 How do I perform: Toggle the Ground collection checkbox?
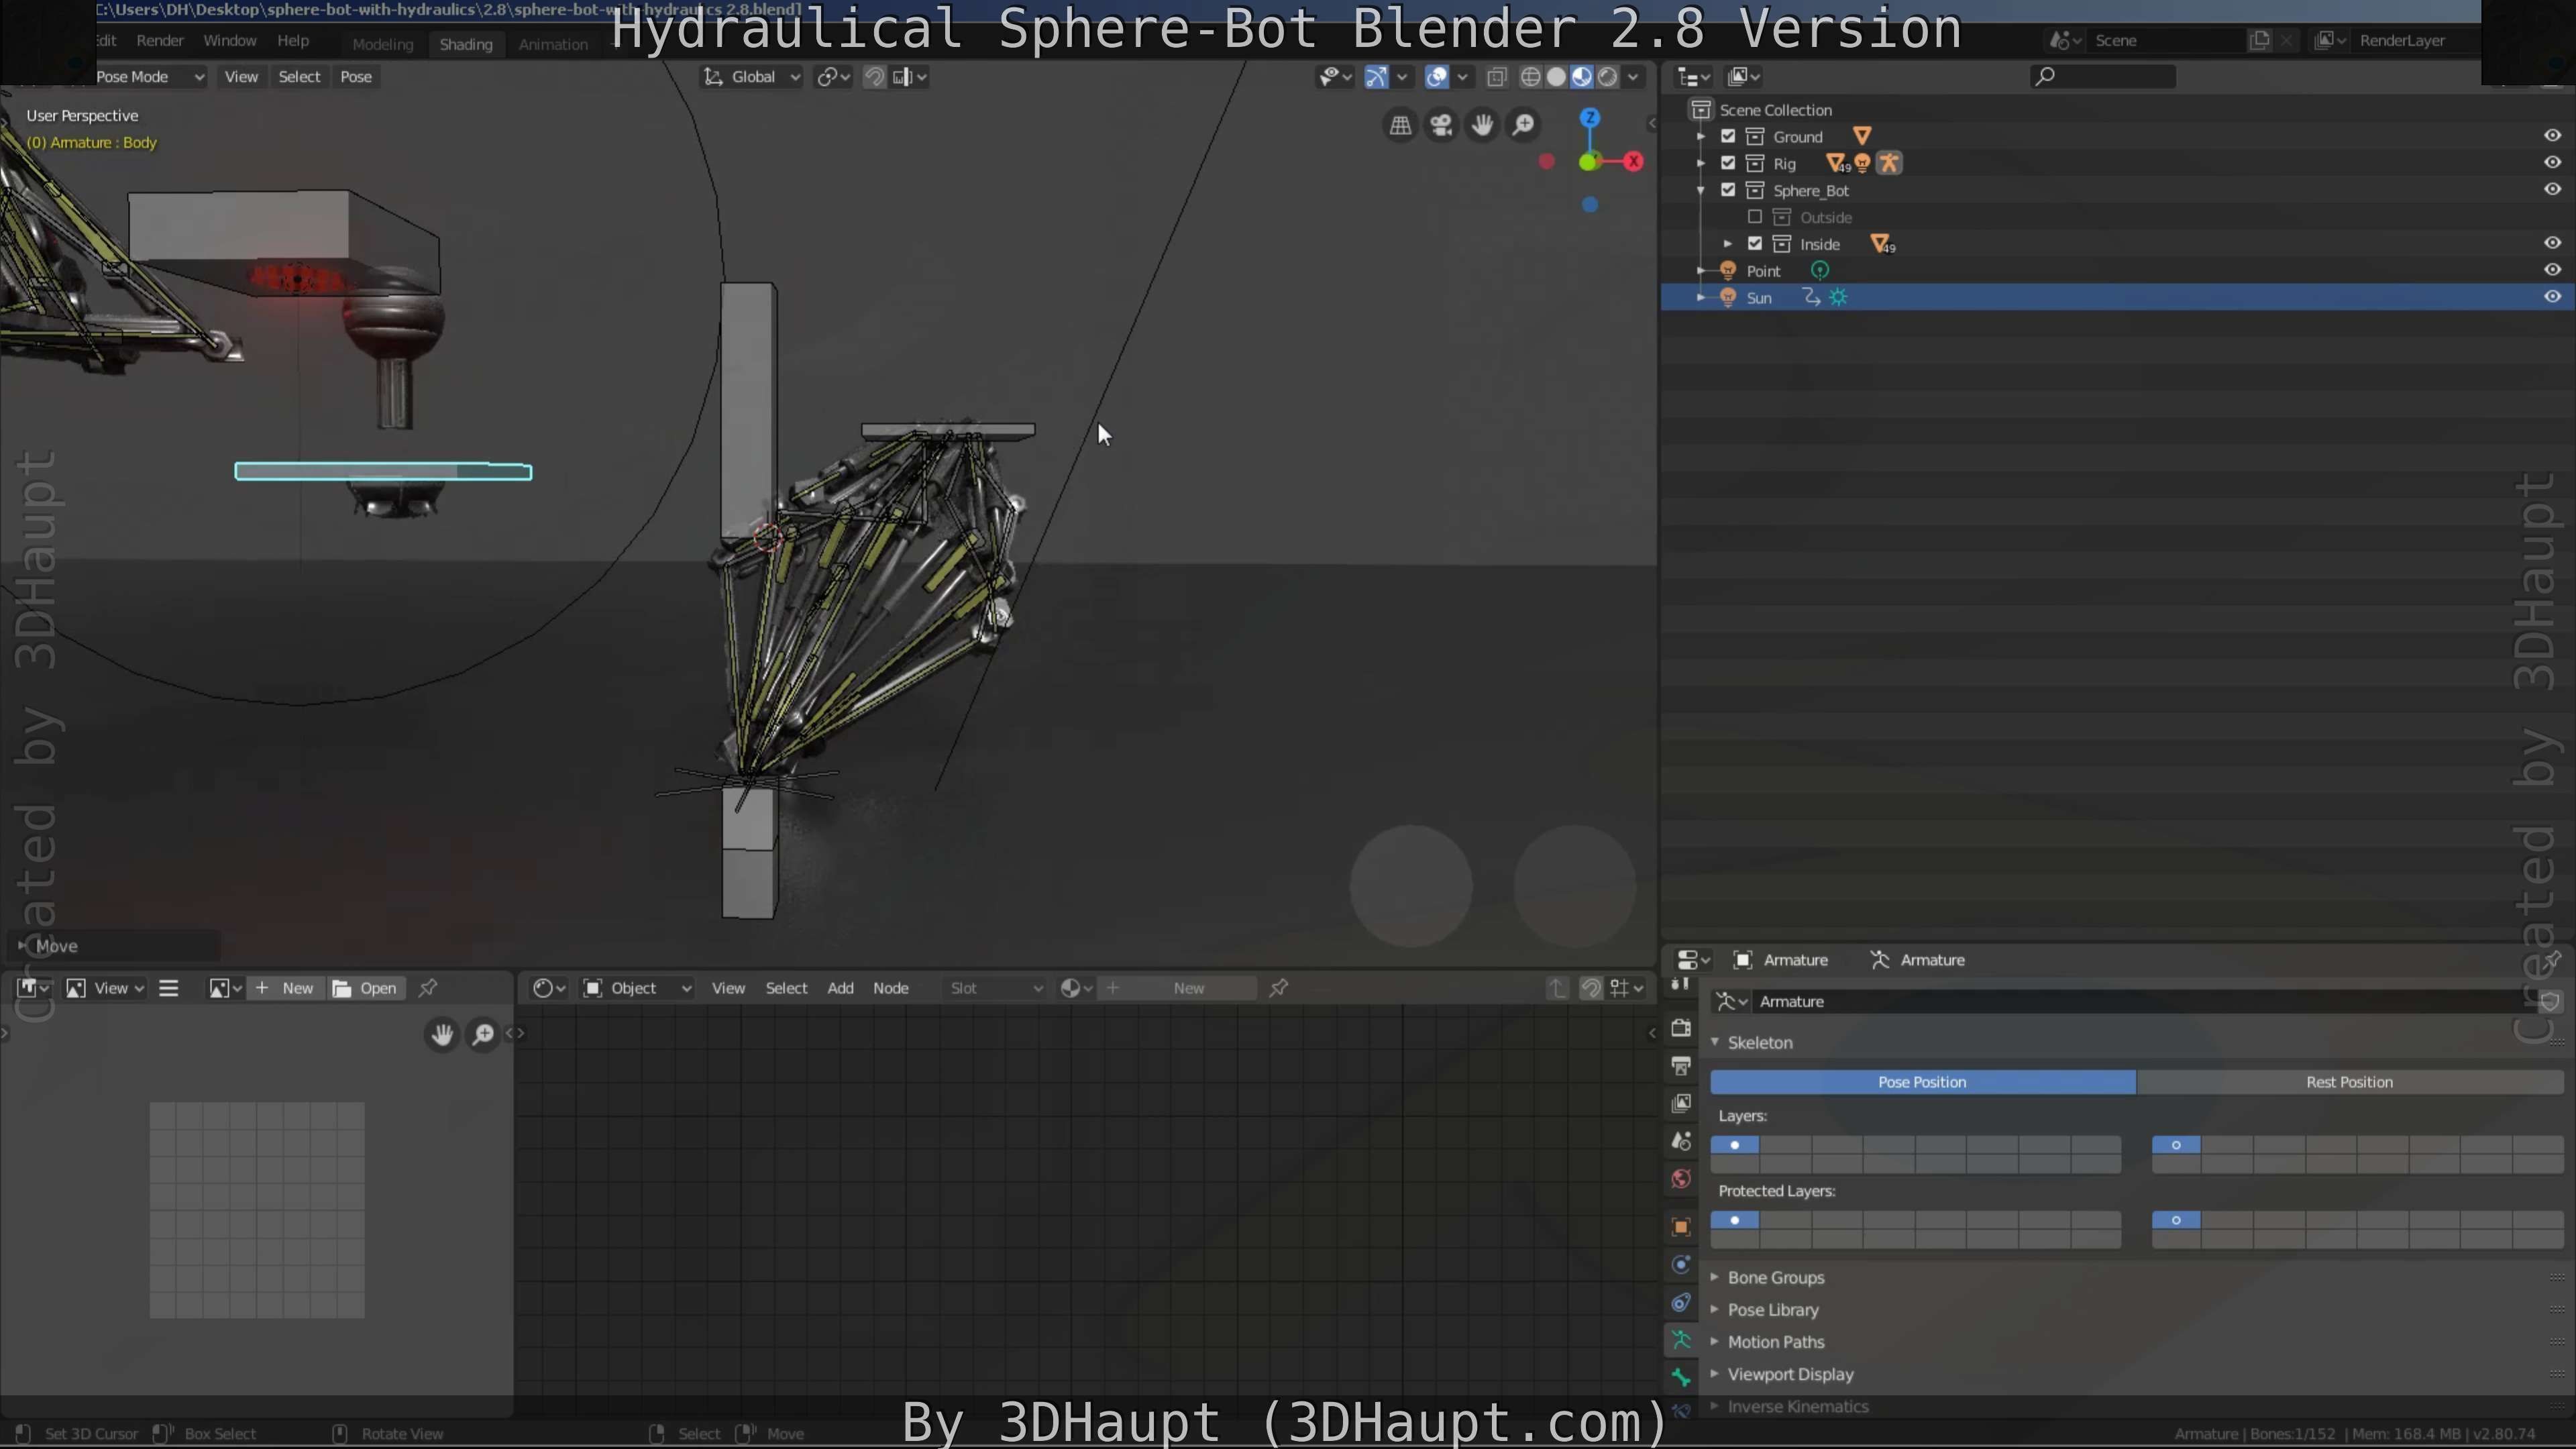[x=1728, y=136]
